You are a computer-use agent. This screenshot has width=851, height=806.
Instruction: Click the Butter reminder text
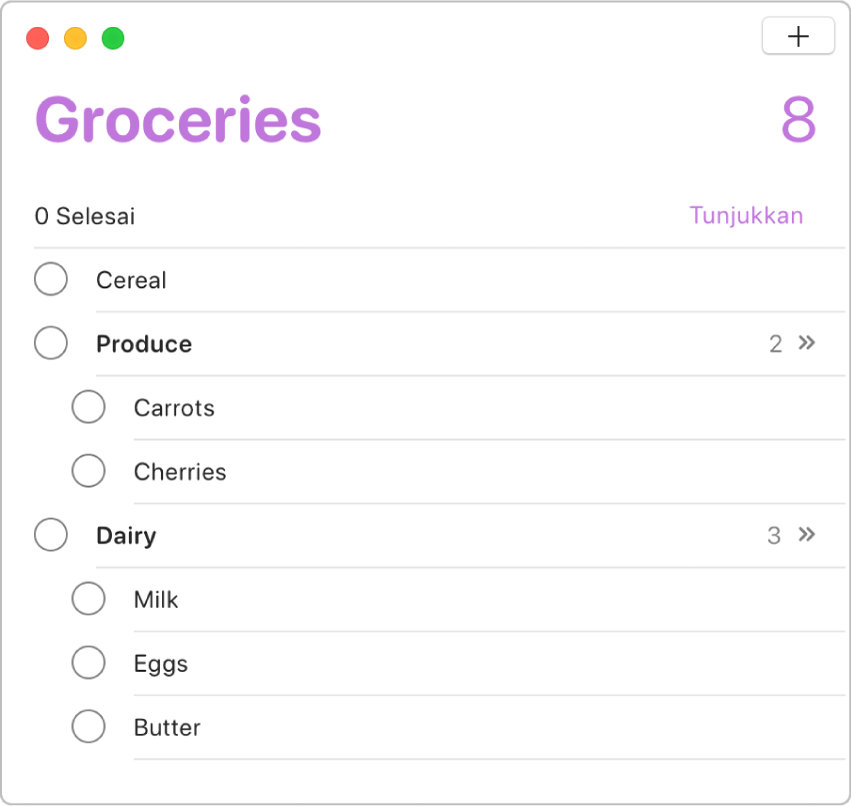167,728
